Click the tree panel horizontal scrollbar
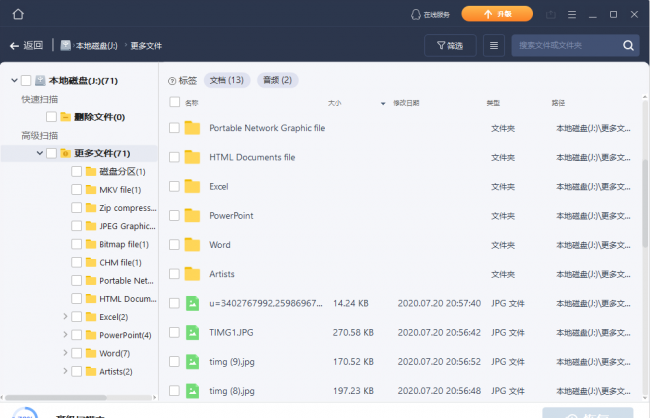 (56, 397)
